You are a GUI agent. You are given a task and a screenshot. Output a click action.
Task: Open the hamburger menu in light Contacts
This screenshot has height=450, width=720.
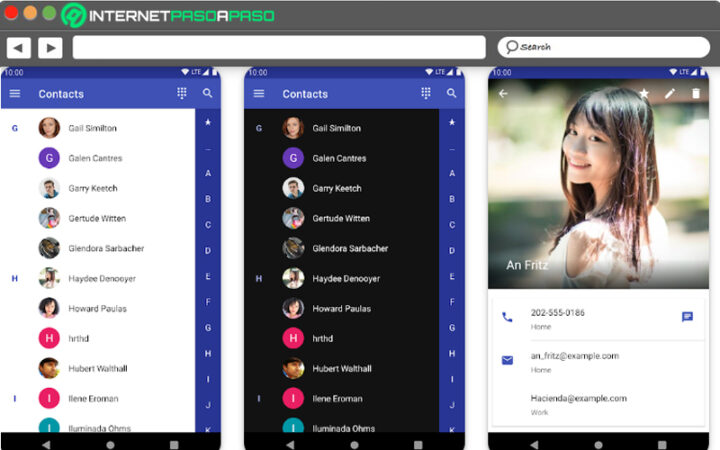15,94
